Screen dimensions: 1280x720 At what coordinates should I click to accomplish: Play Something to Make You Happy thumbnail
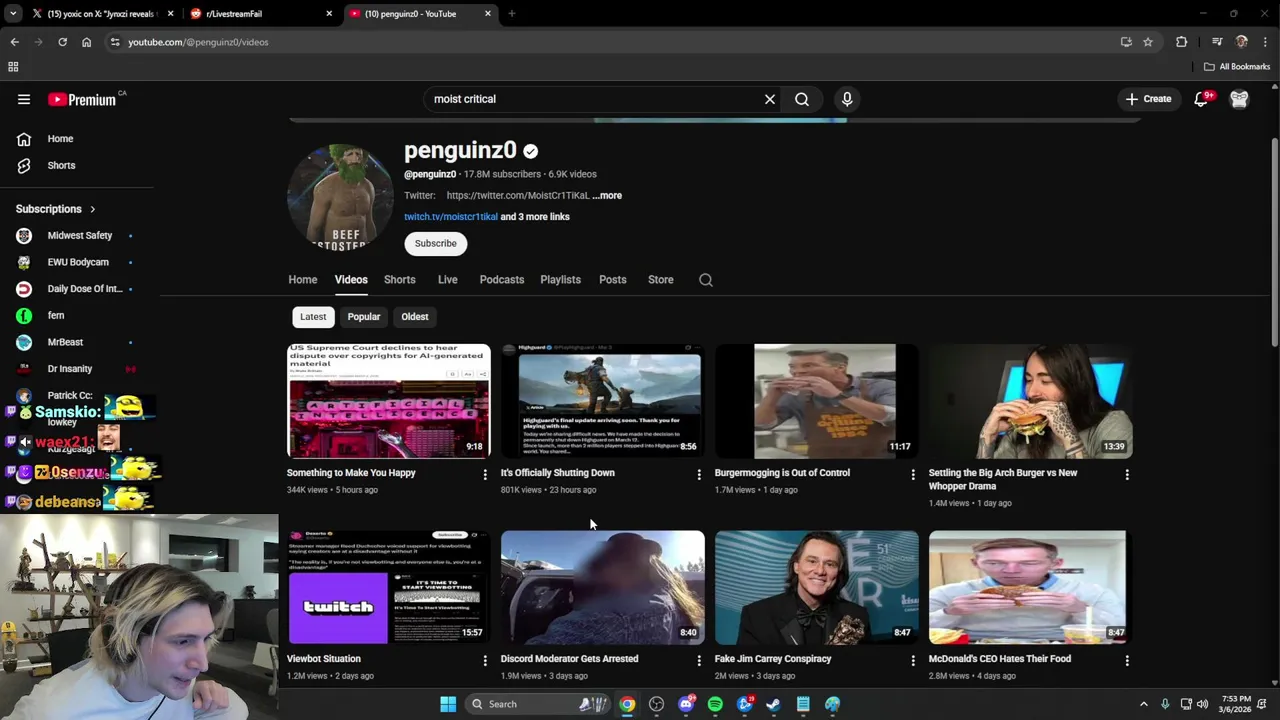[x=388, y=401]
